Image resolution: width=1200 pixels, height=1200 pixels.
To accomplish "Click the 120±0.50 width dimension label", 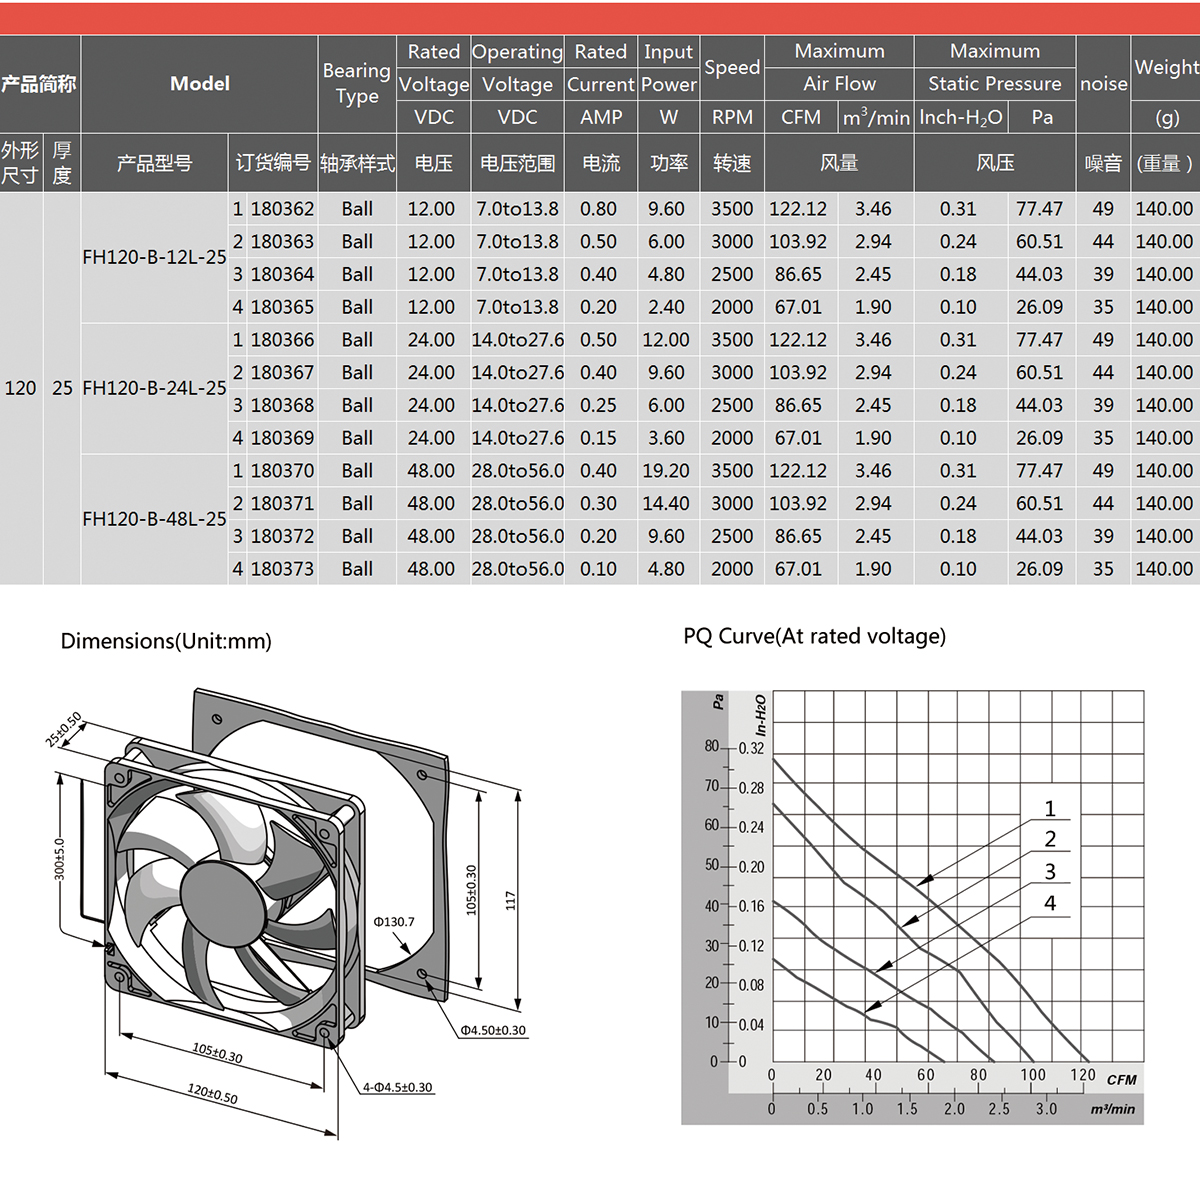I will point(213,1093).
